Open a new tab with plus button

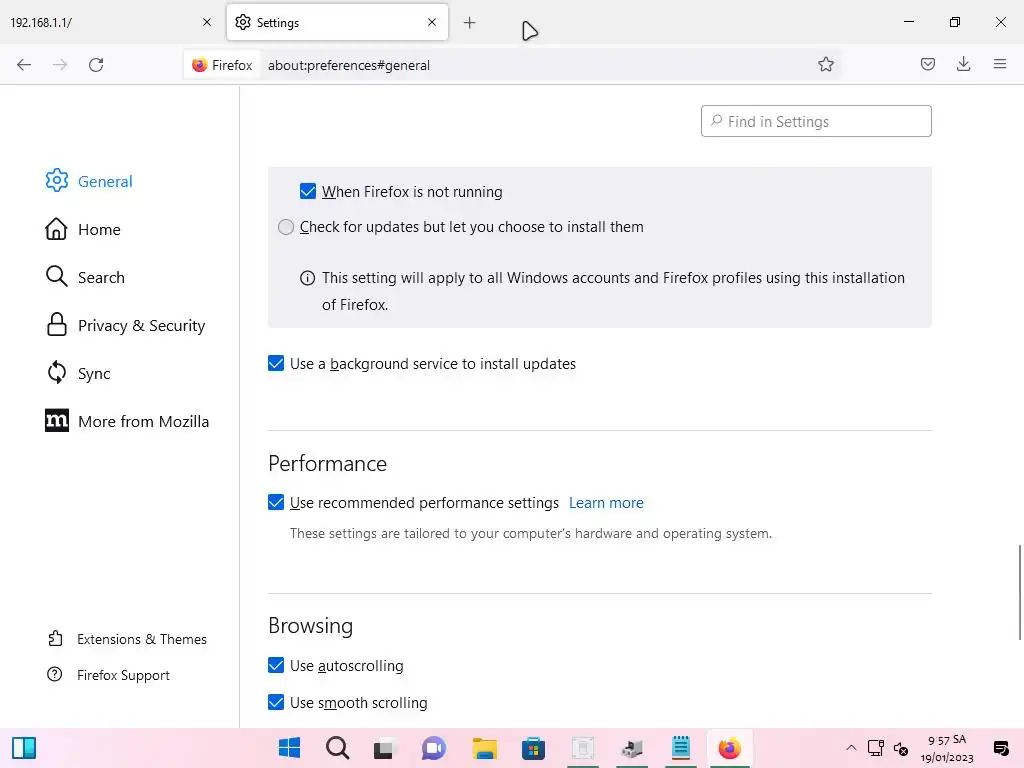[x=470, y=23]
